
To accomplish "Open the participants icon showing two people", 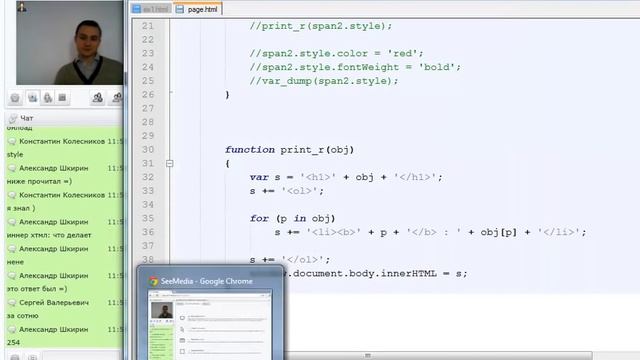I will pos(98,98).
